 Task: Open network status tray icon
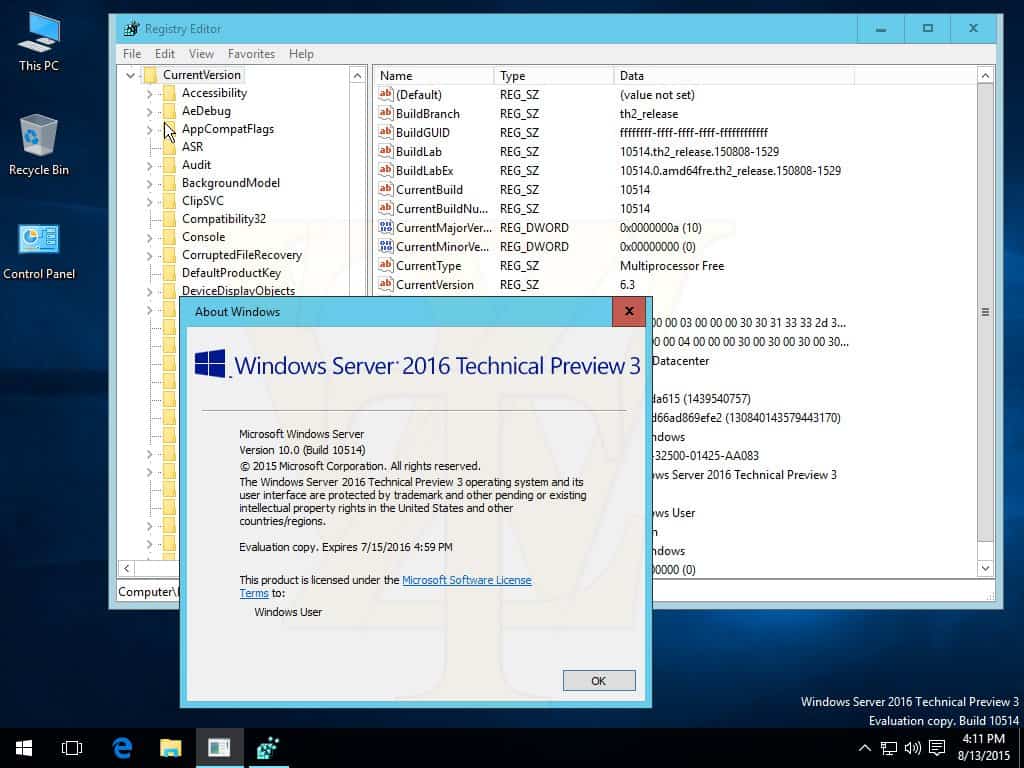pyautogui.click(x=889, y=748)
